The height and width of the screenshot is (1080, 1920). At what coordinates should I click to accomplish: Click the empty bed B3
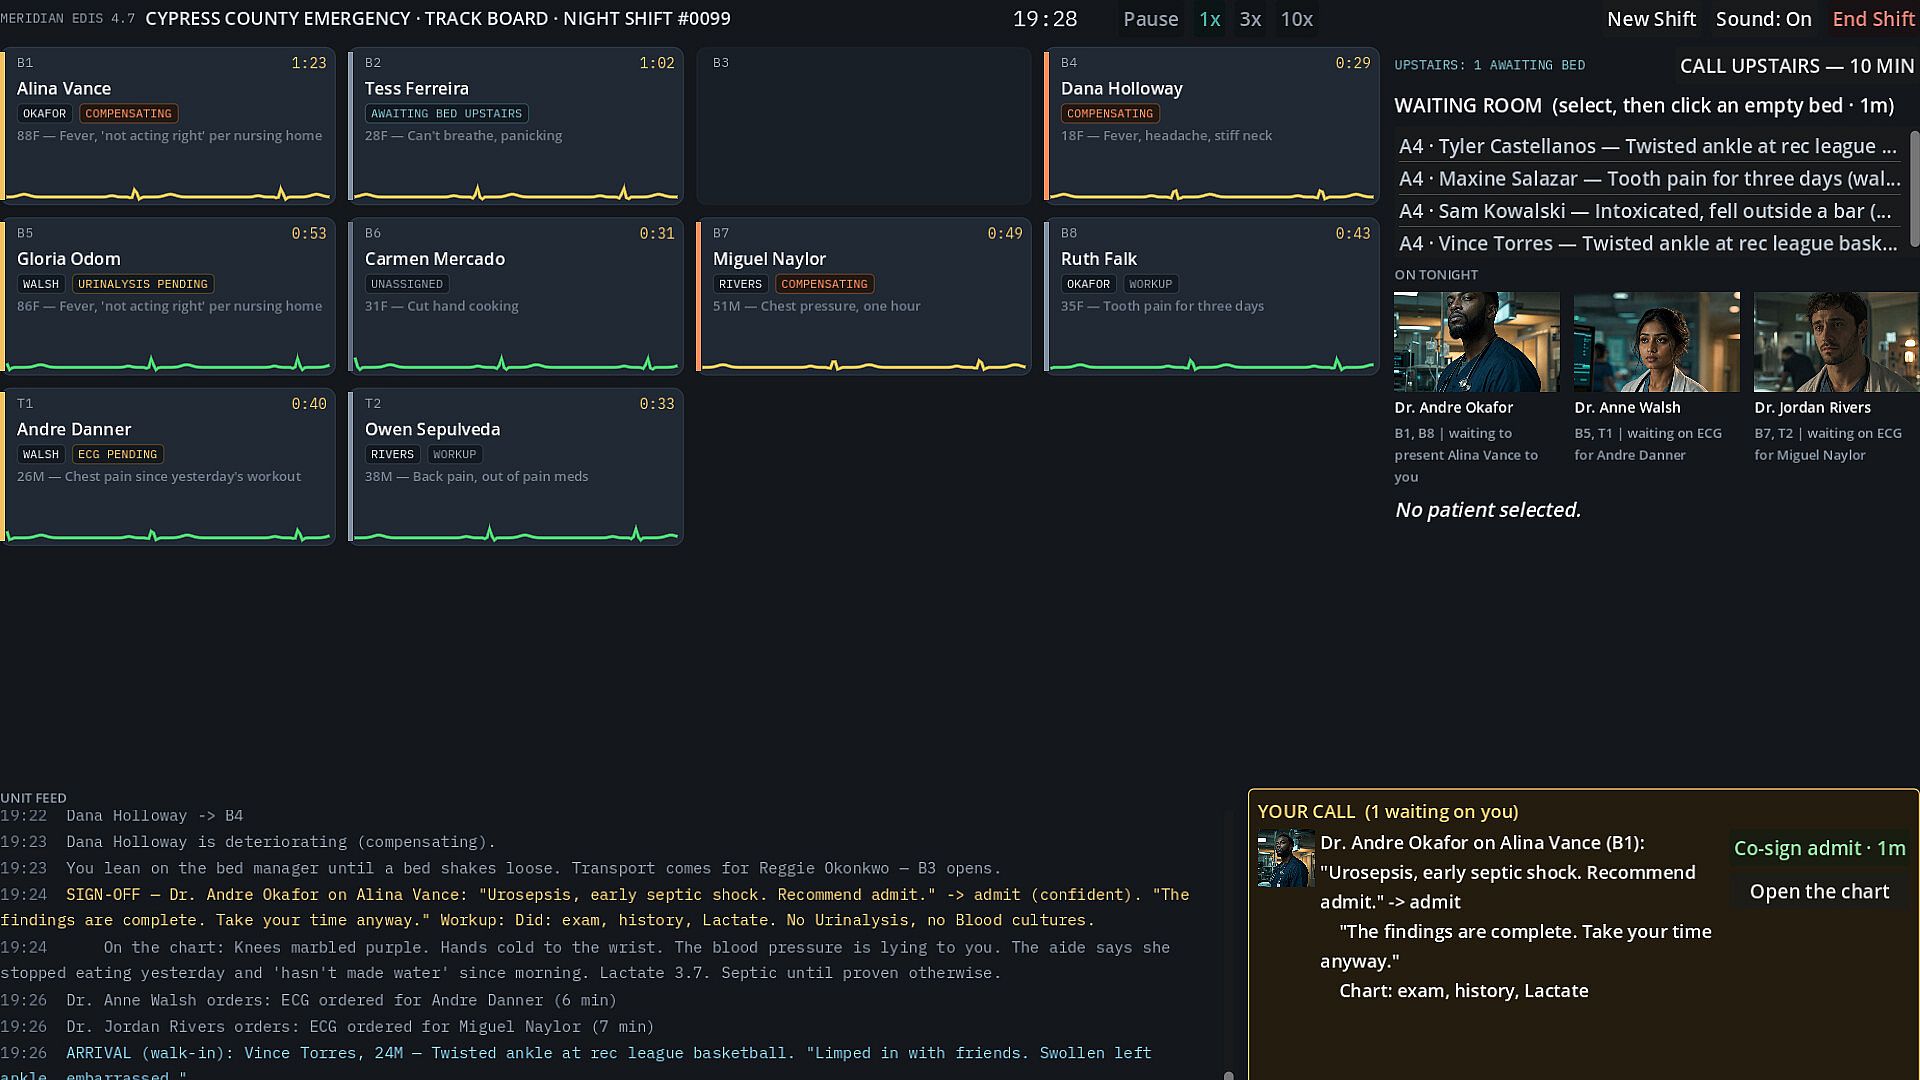[x=864, y=125]
